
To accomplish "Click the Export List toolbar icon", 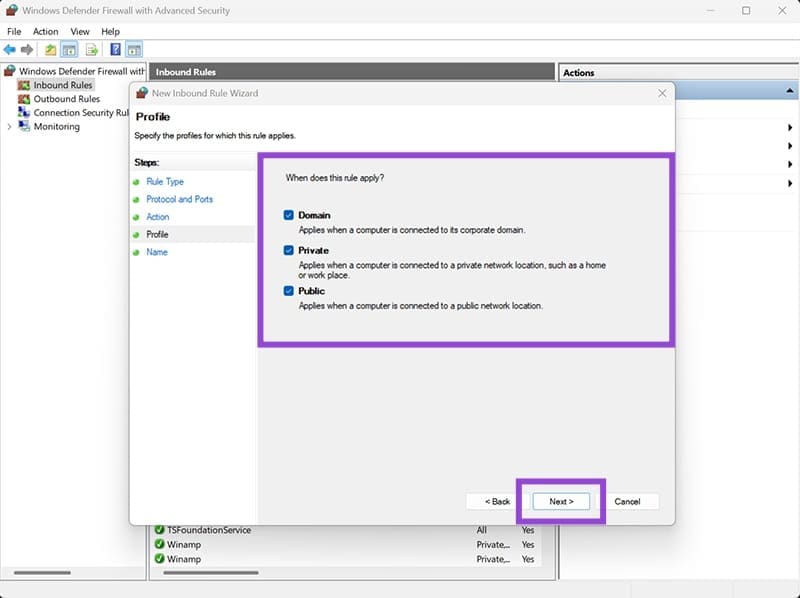I will (x=89, y=50).
